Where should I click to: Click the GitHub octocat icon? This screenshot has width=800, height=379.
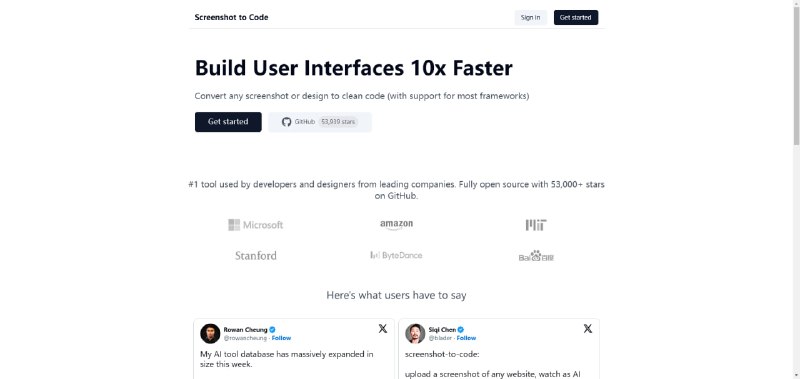tap(287, 122)
